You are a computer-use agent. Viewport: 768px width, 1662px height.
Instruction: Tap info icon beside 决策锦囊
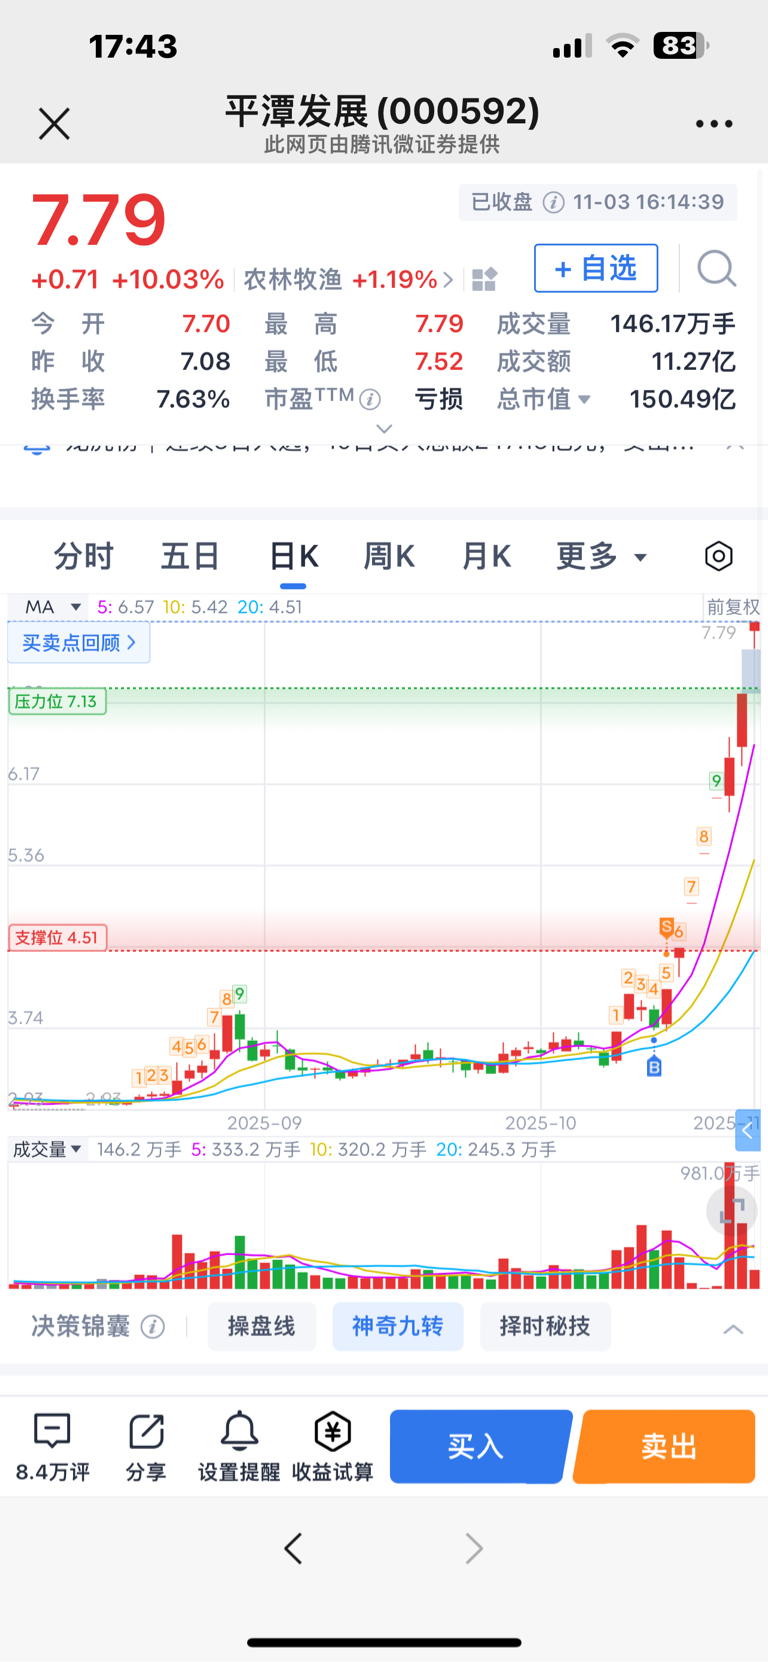[153, 1327]
